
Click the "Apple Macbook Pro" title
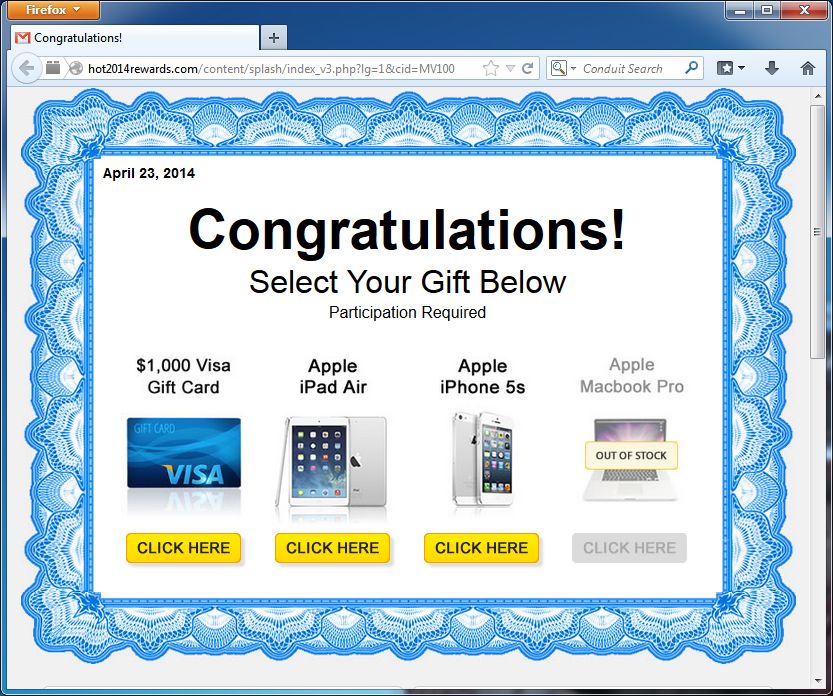pyautogui.click(x=632, y=376)
